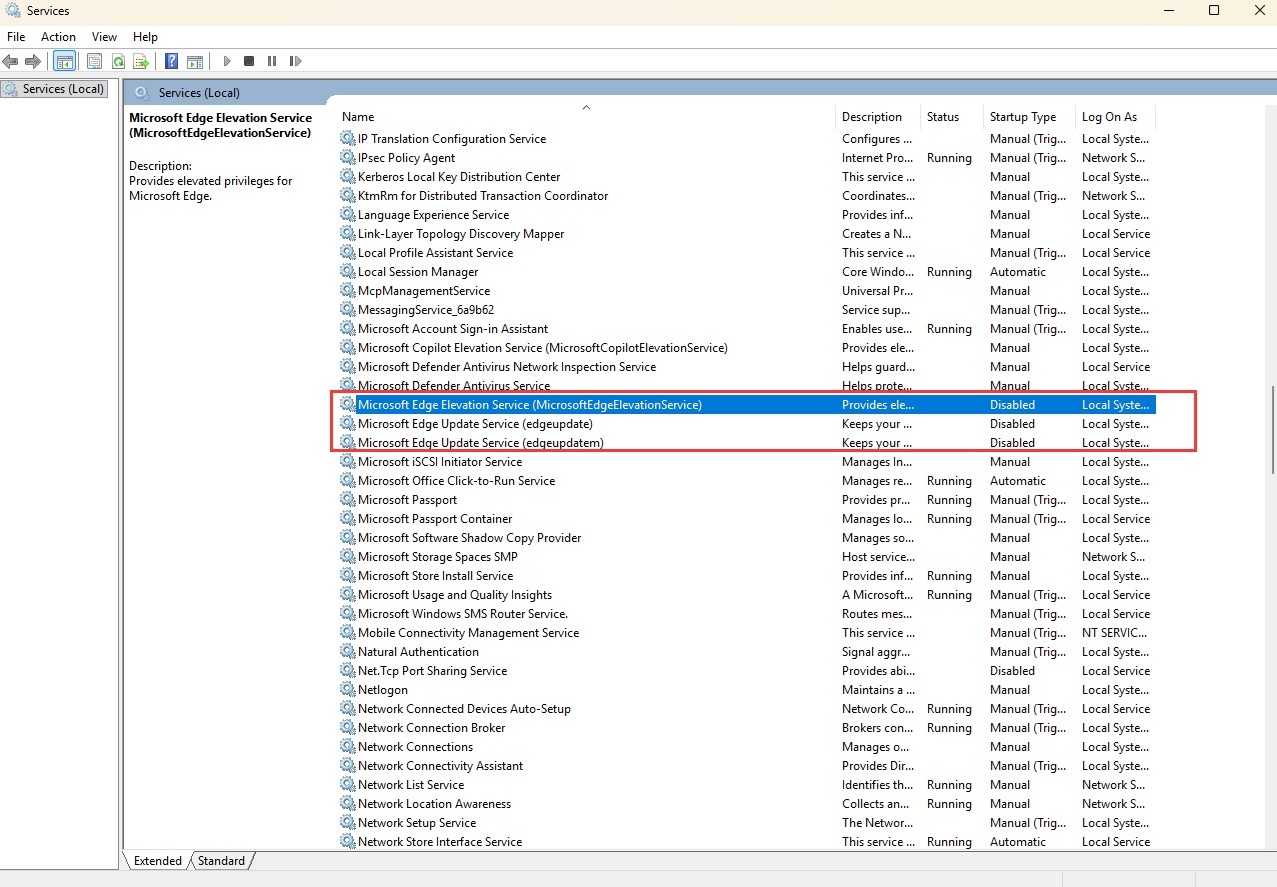Click gear icon beside McpManagementService

click(x=348, y=291)
